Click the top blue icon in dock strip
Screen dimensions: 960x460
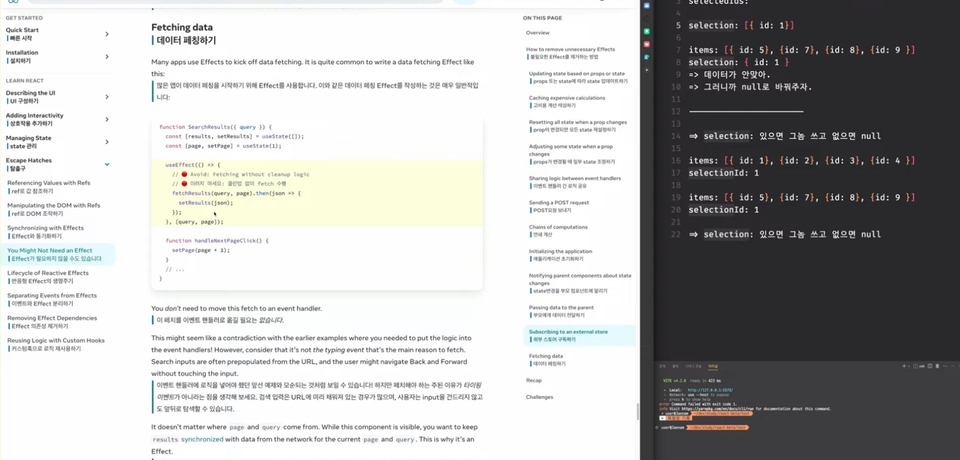(647, 5)
